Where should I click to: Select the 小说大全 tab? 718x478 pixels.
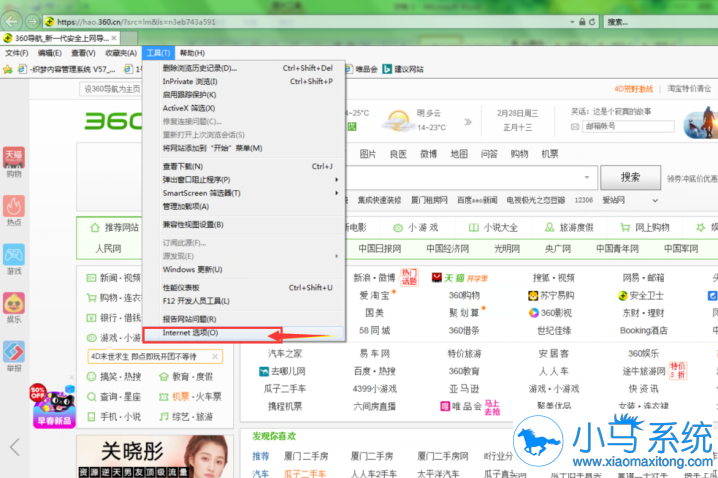tap(493, 228)
